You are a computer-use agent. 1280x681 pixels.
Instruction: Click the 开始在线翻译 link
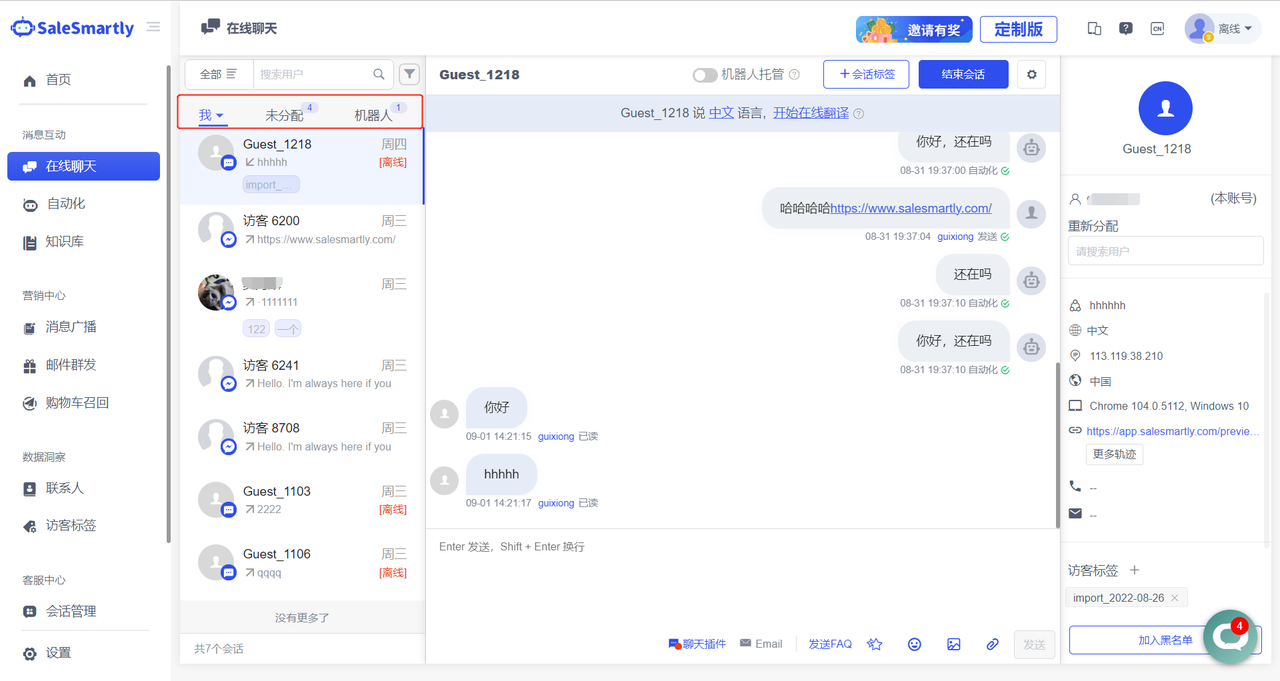point(810,113)
